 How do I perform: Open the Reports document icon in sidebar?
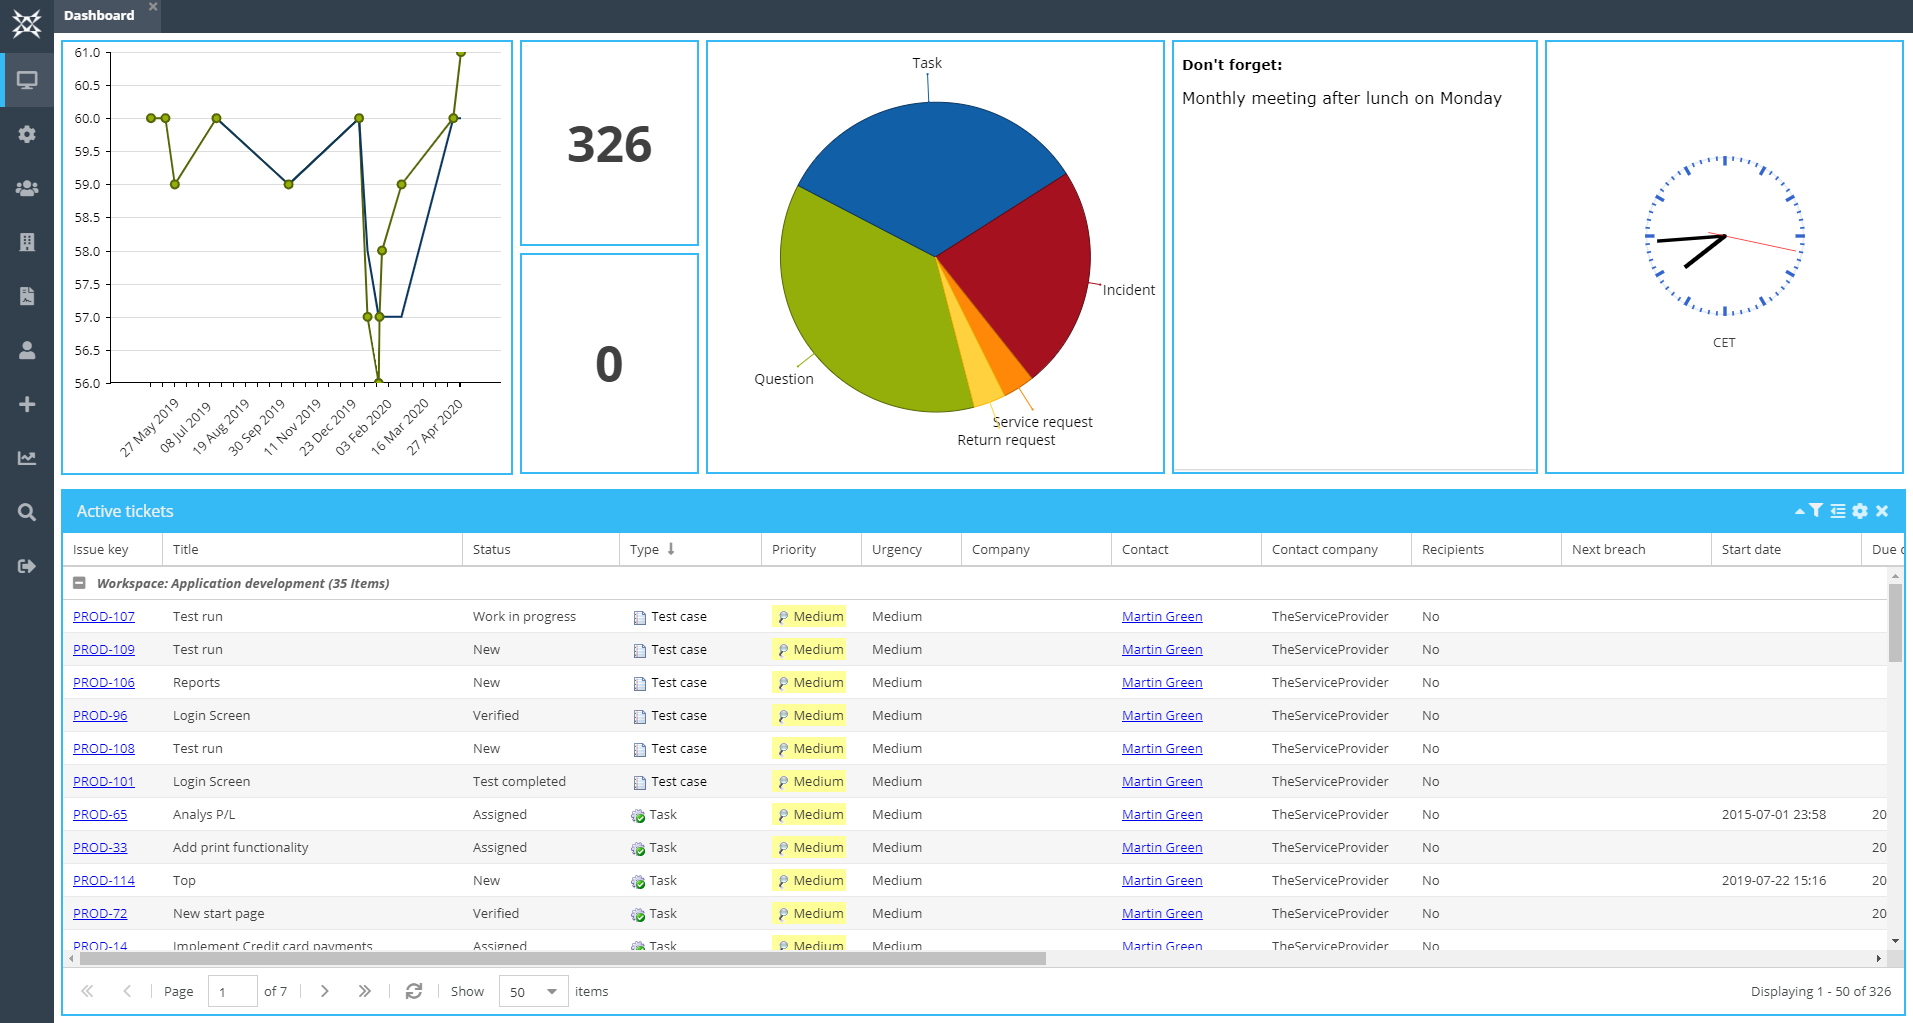pyautogui.click(x=27, y=295)
